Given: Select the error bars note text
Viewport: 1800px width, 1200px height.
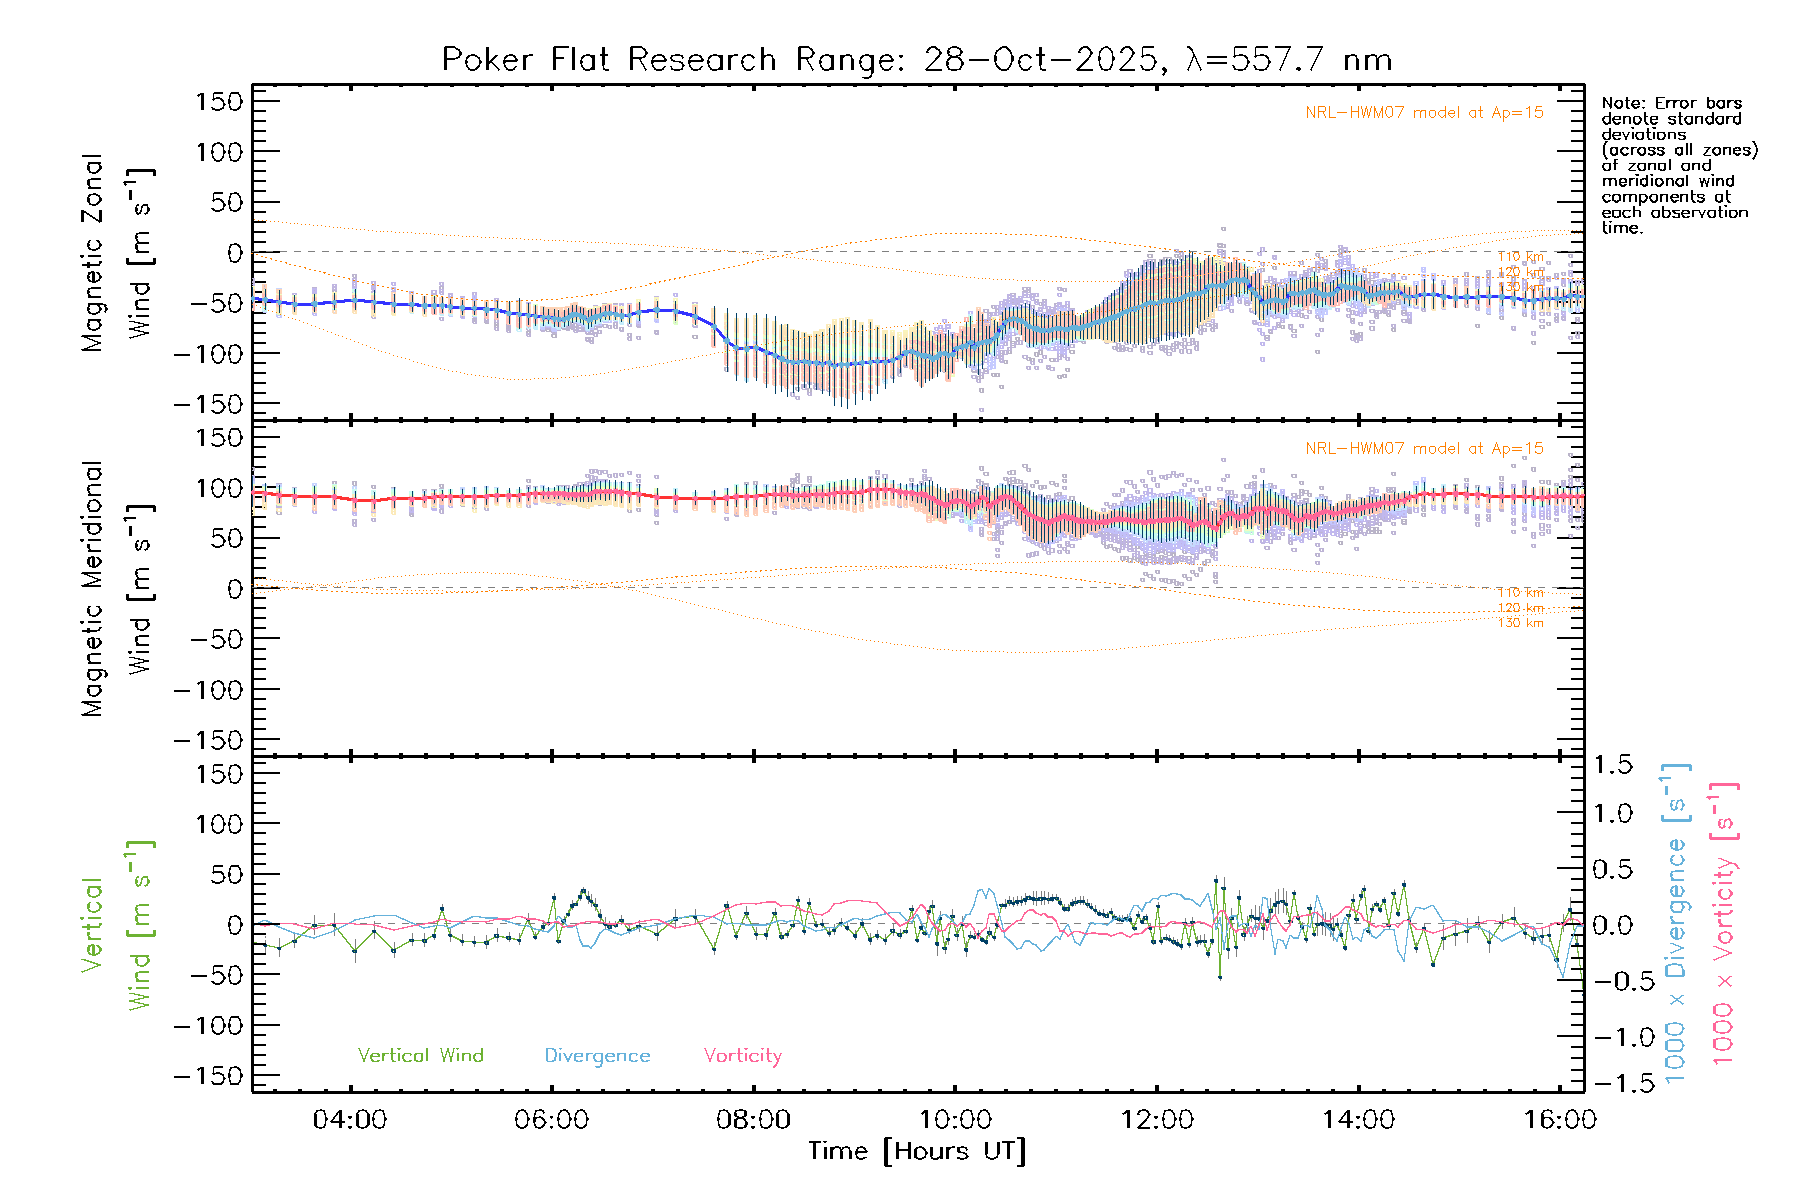Looking at the screenshot, I should tap(1678, 165).
